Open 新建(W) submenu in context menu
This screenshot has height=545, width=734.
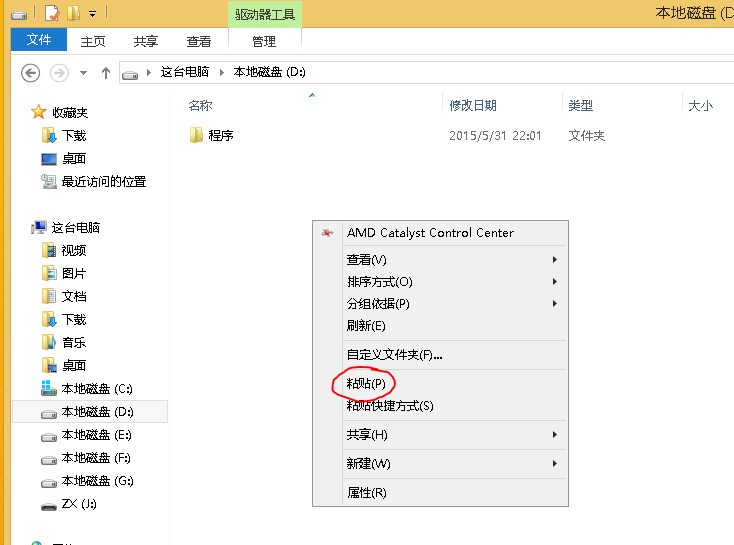[x=440, y=464]
